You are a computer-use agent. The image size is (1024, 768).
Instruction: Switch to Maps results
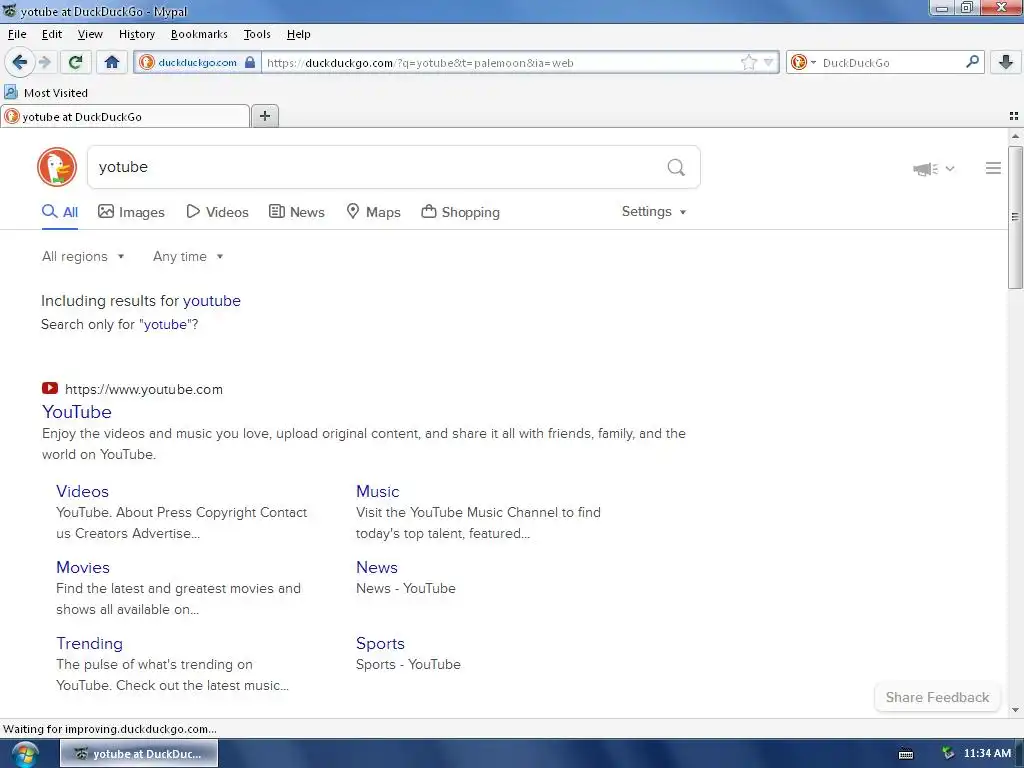[373, 212]
